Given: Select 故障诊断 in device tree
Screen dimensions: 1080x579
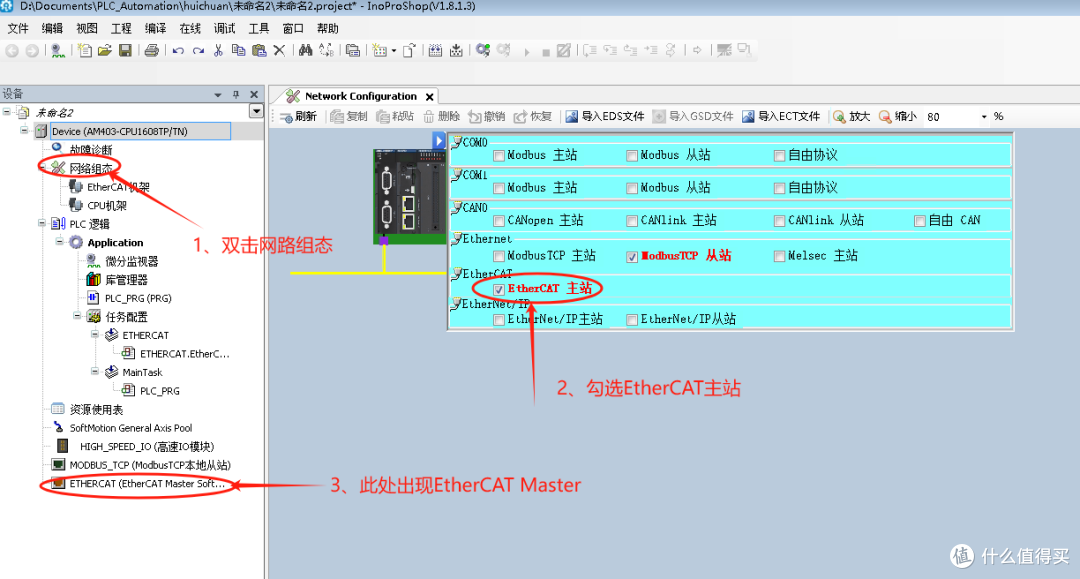Looking at the screenshot, I should coord(90,149).
